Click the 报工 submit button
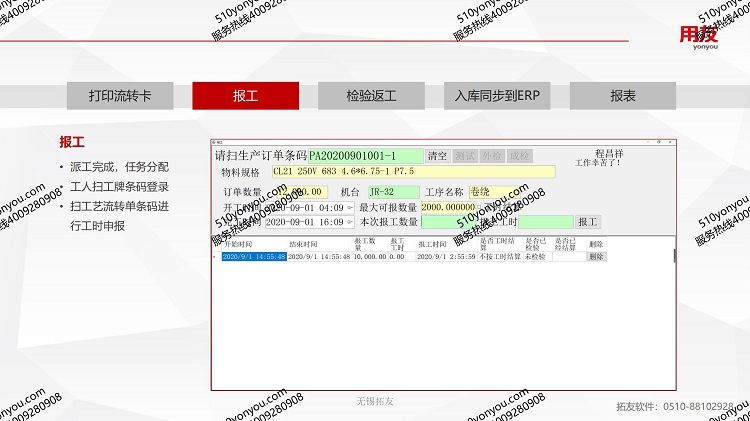This screenshot has height=421, width=750. [588, 221]
